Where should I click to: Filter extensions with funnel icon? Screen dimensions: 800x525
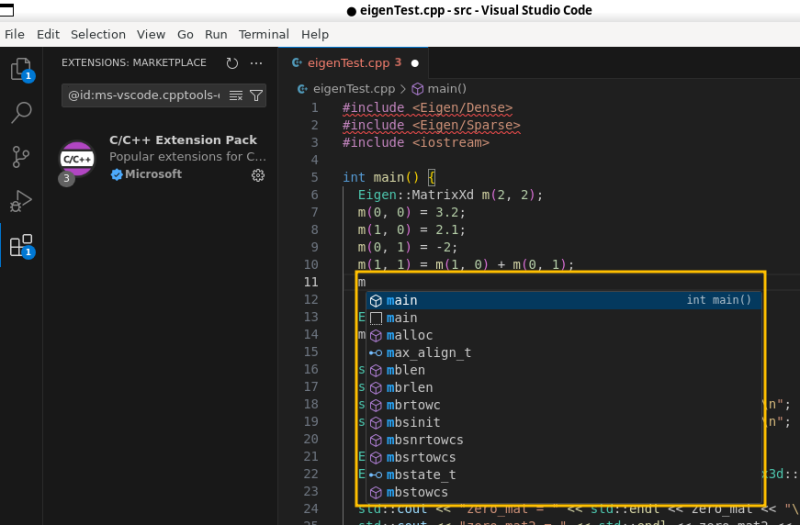click(x=256, y=95)
